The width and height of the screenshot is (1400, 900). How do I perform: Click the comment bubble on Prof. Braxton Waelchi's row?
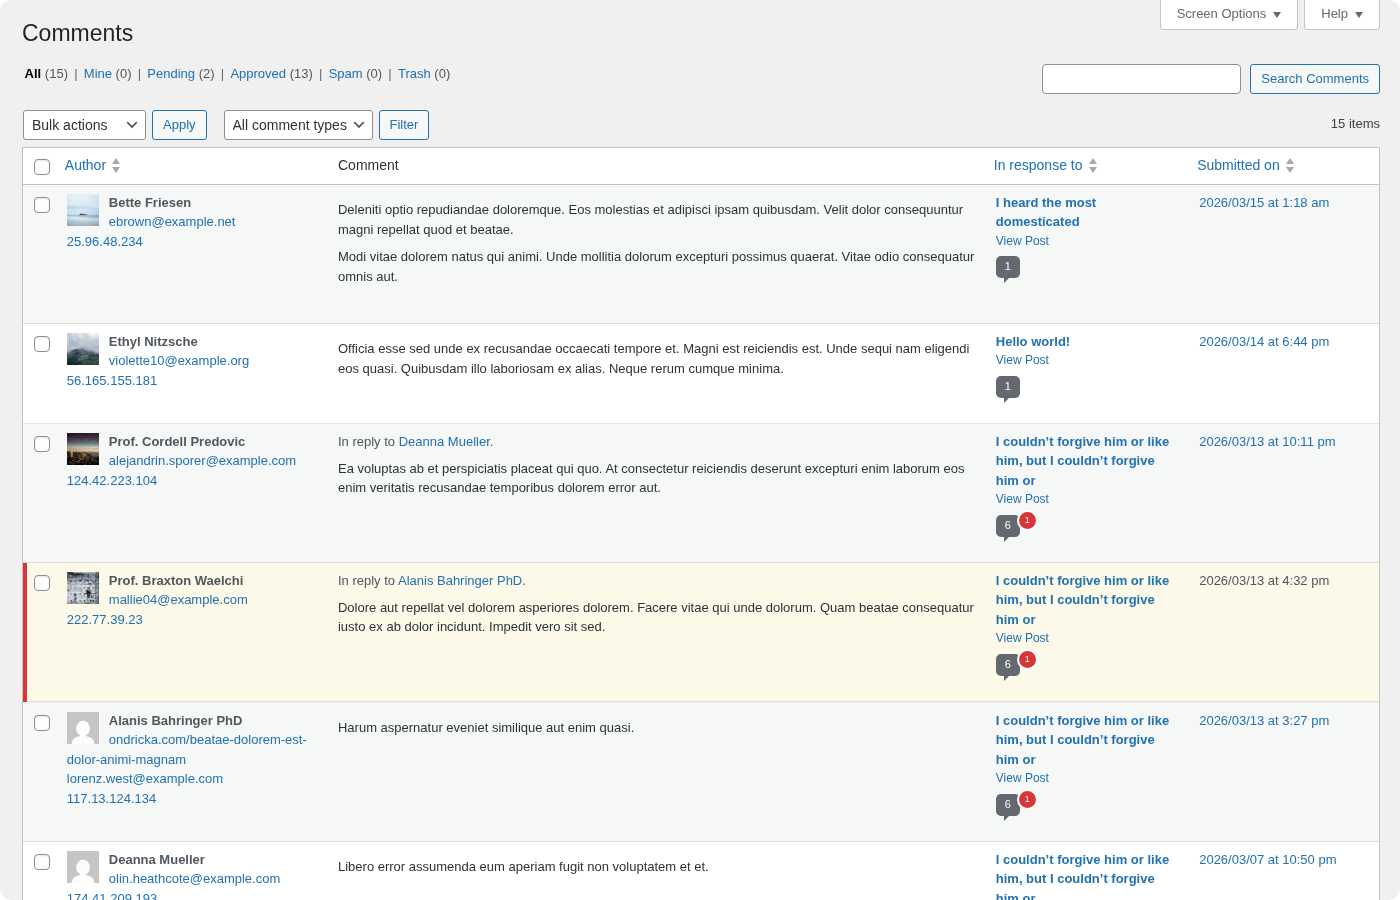click(x=1007, y=664)
